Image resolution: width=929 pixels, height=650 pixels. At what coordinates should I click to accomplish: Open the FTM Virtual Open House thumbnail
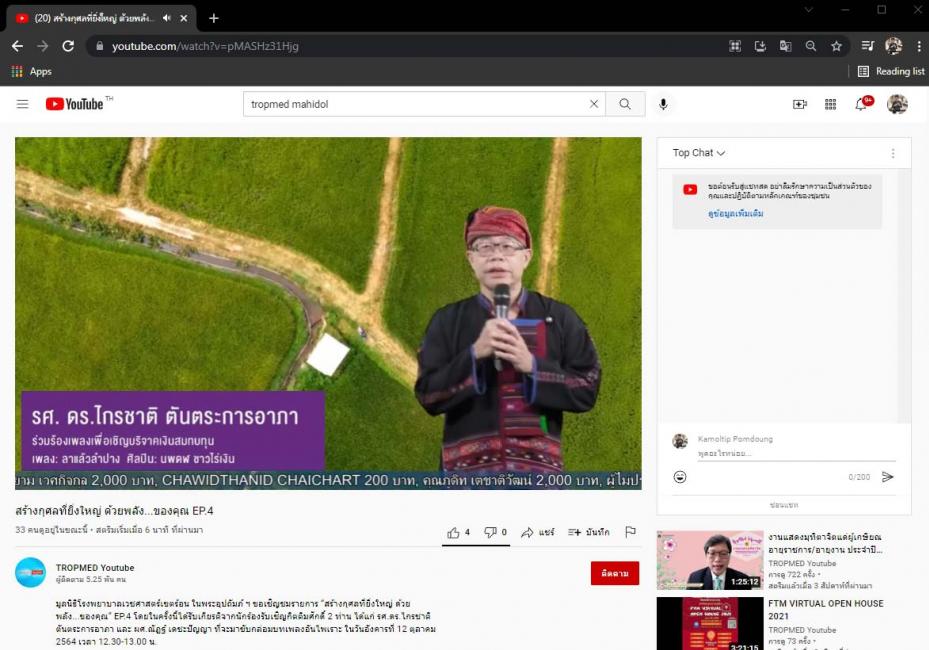(710, 623)
